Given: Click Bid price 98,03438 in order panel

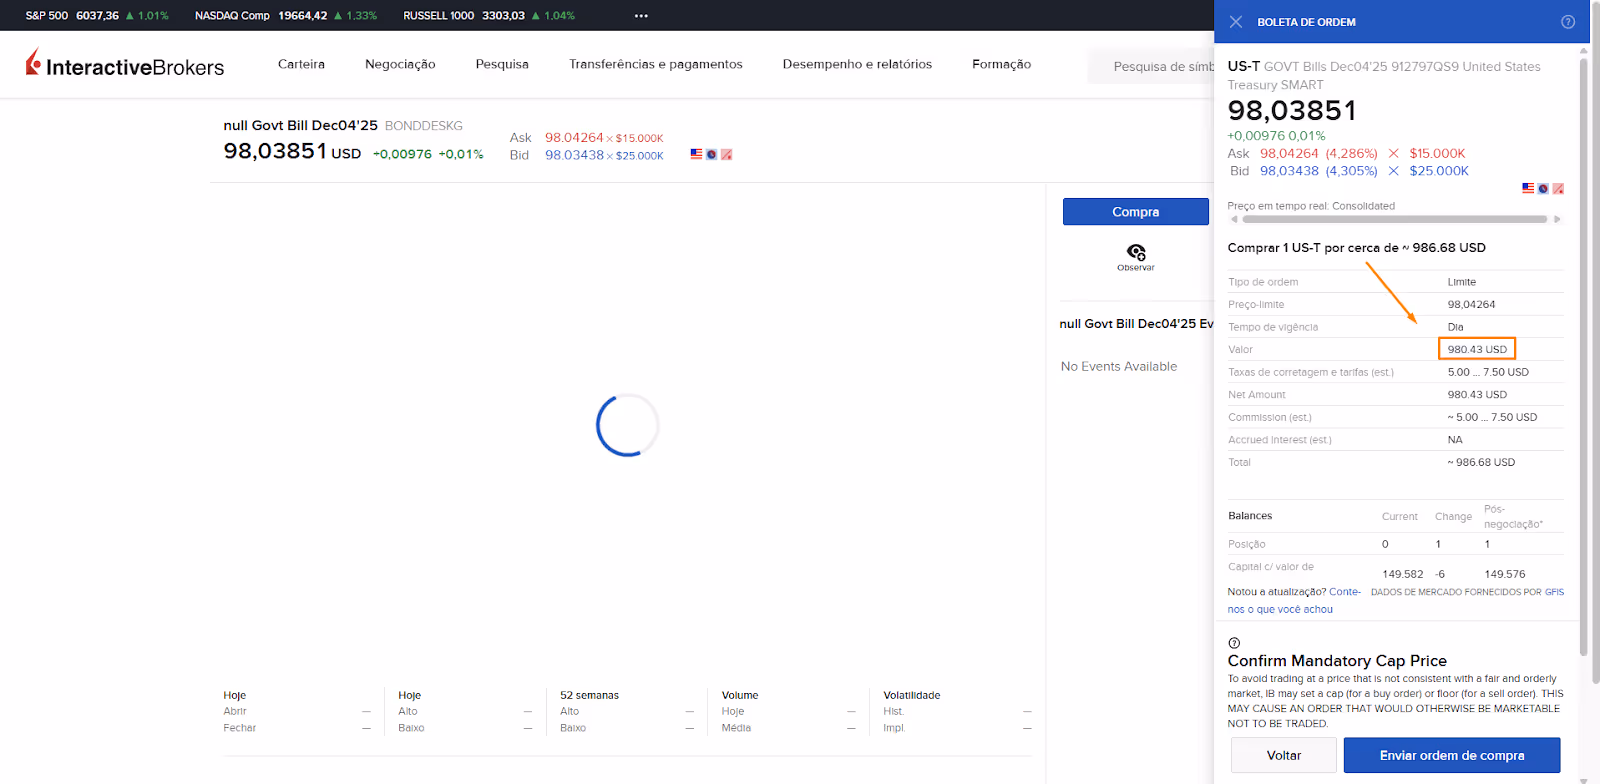Looking at the screenshot, I should 1289,171.
